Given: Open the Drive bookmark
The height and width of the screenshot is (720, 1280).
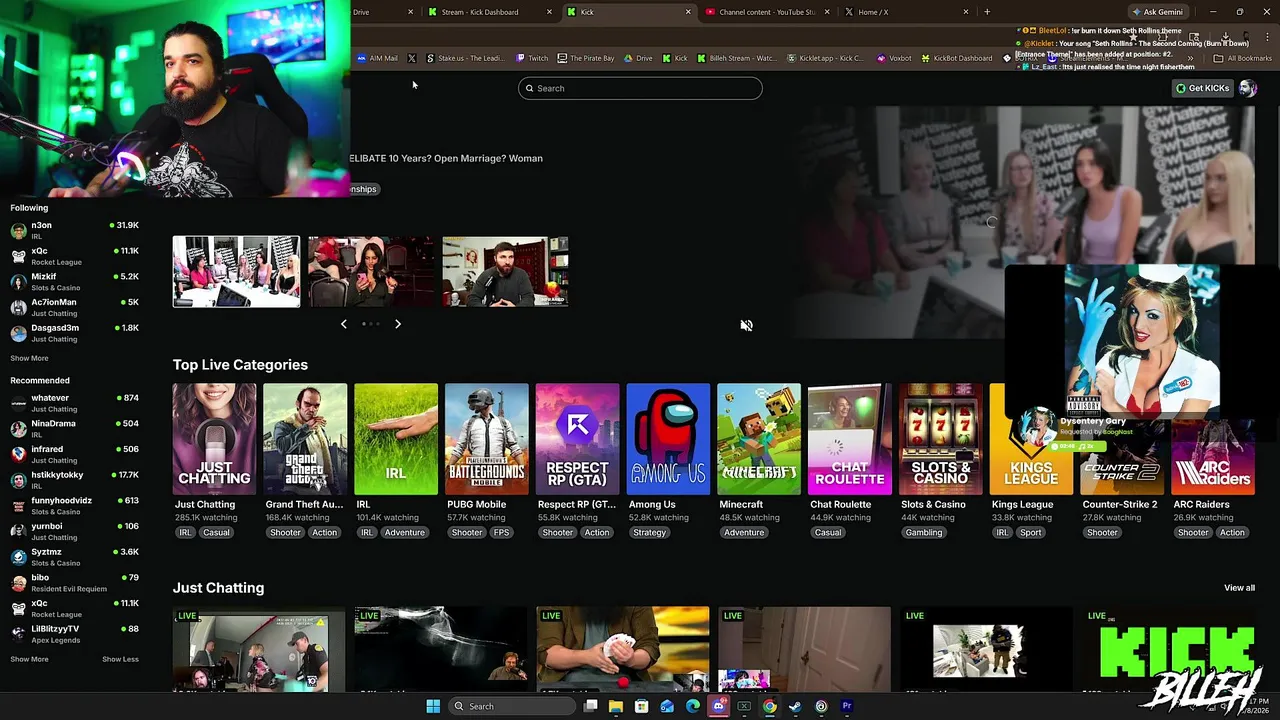Looking at the screenshot, I should pyautogui.click(x=638, y=58).
